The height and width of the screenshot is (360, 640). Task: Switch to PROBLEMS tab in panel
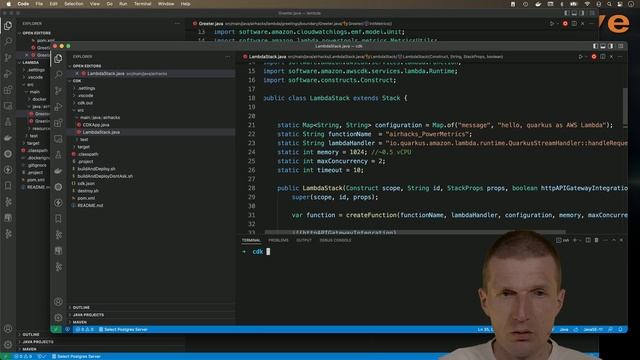[278, 240]
